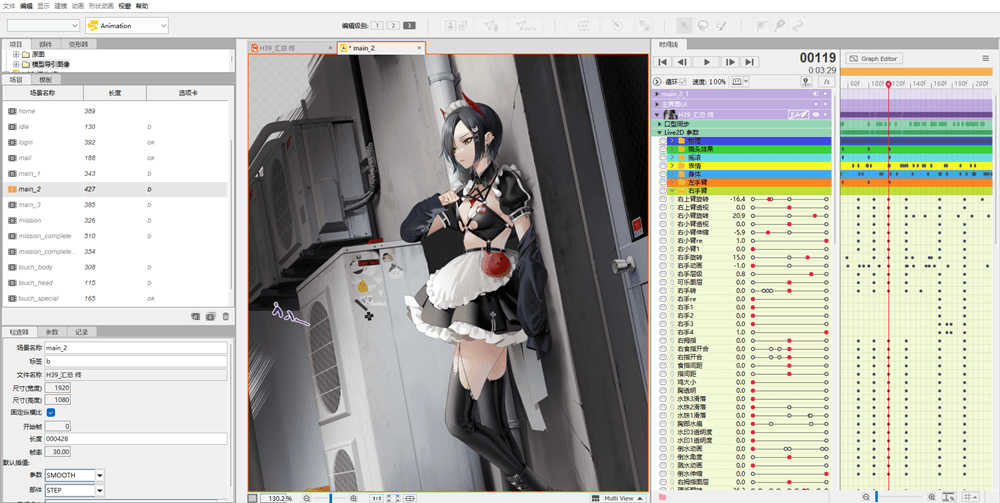Click the round arrow icon beside 循环

658,82
